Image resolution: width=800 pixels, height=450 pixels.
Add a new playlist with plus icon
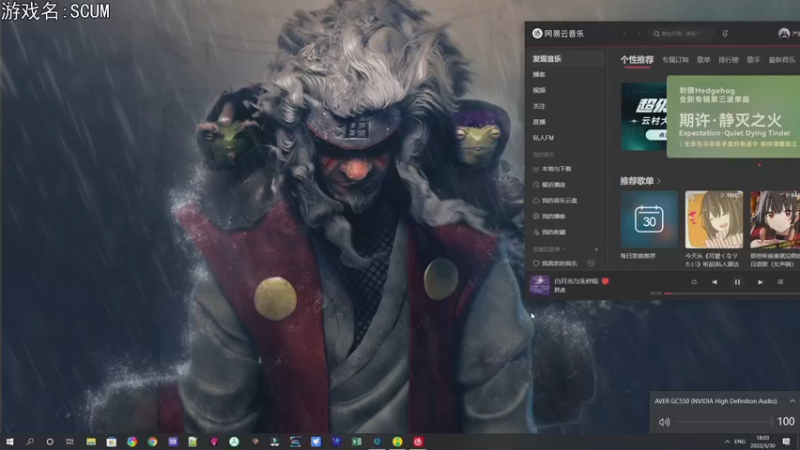click(x=596, y=249)
